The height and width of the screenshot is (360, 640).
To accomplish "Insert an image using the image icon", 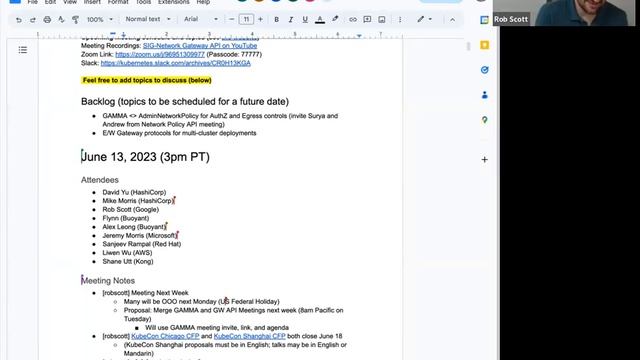I will [x=382, y=20].
